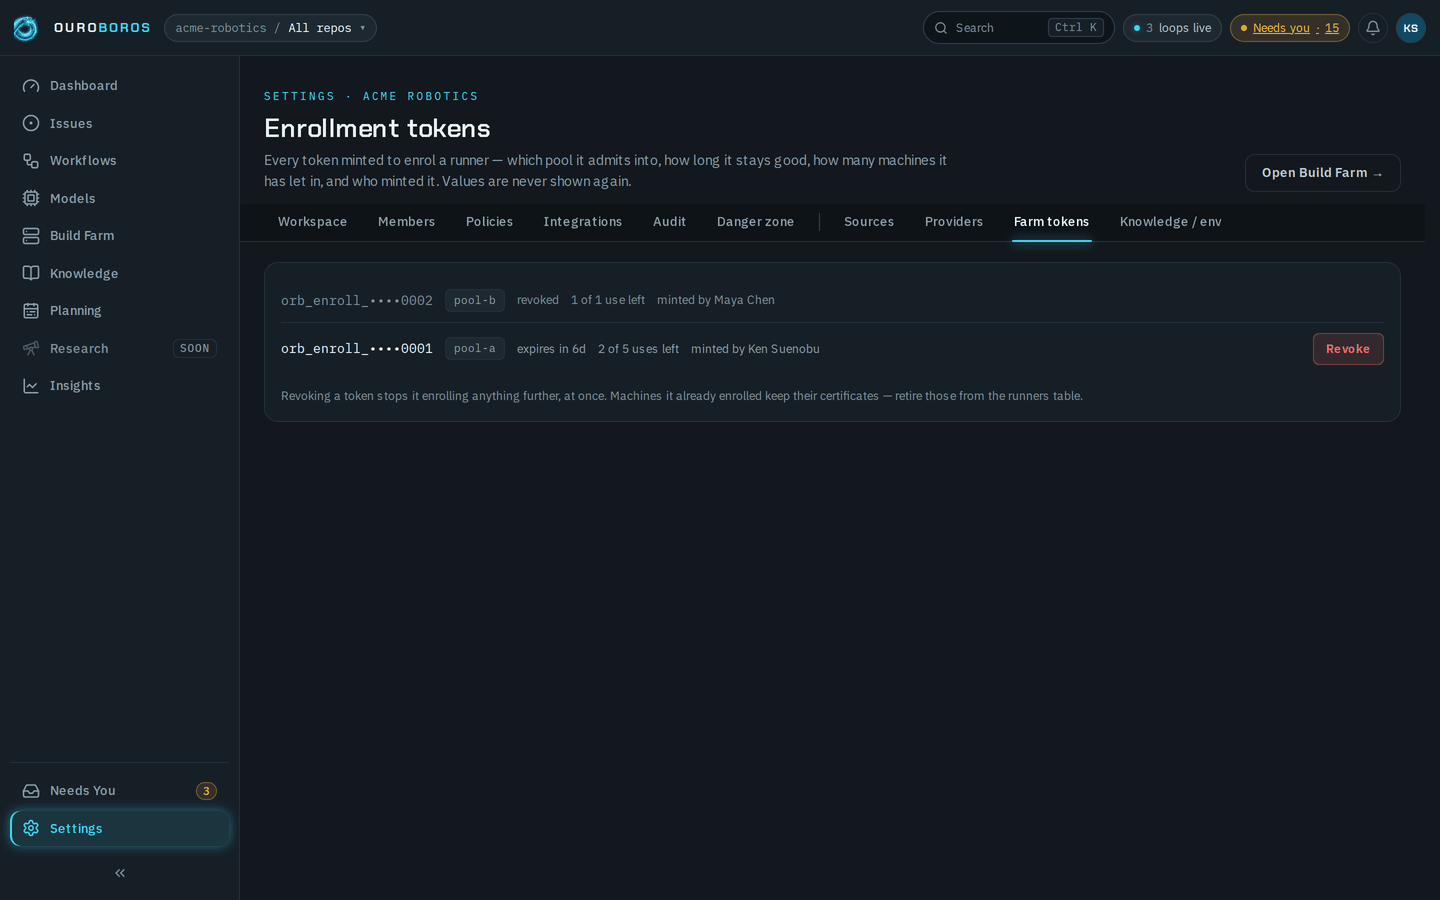Viewport: 1440px width, 900px height.
Task: Click token name orb_enroll_••••0002
Action: coord(357,300)
